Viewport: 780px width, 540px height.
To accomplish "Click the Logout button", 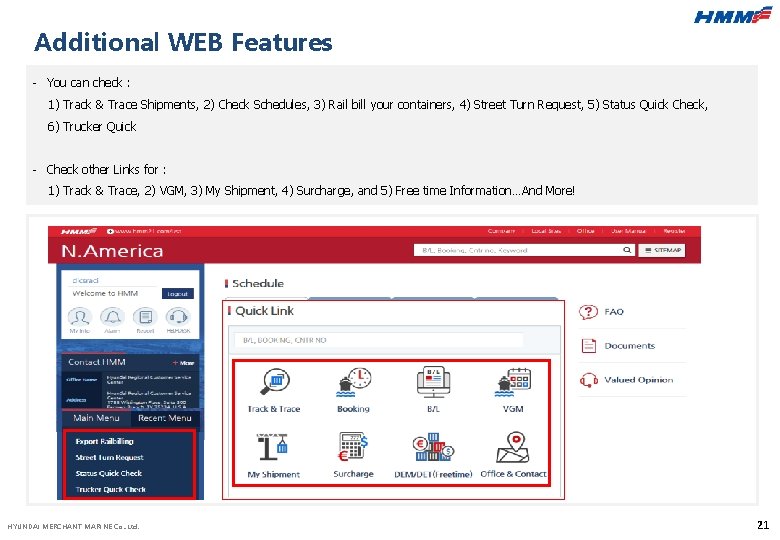I will click(178, 294).
